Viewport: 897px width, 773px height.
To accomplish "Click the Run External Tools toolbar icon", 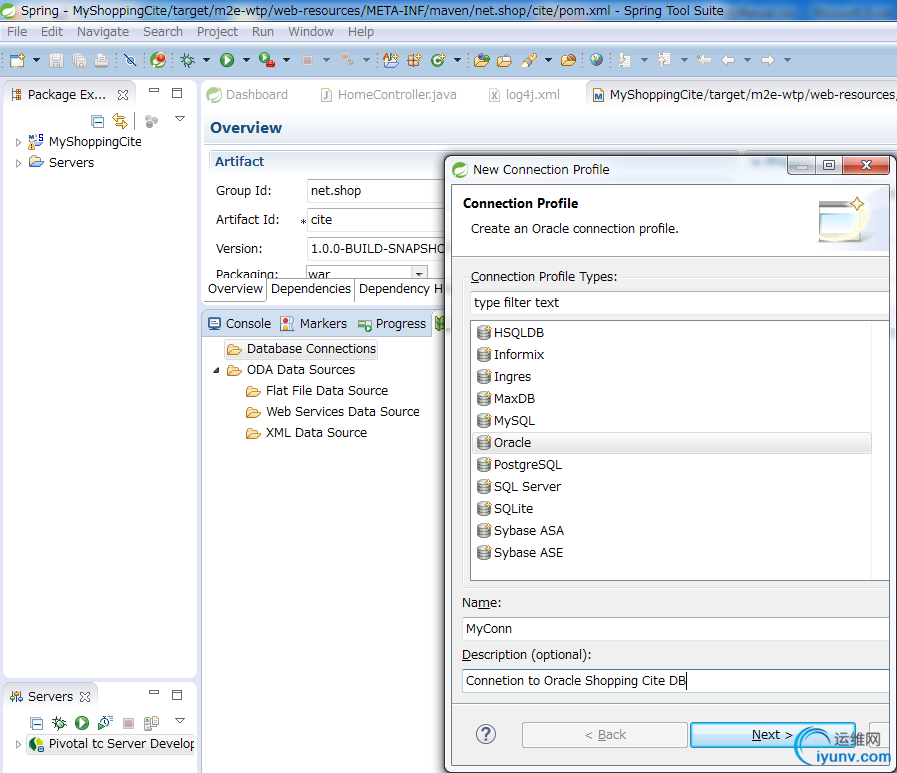I will click(267, 60).
